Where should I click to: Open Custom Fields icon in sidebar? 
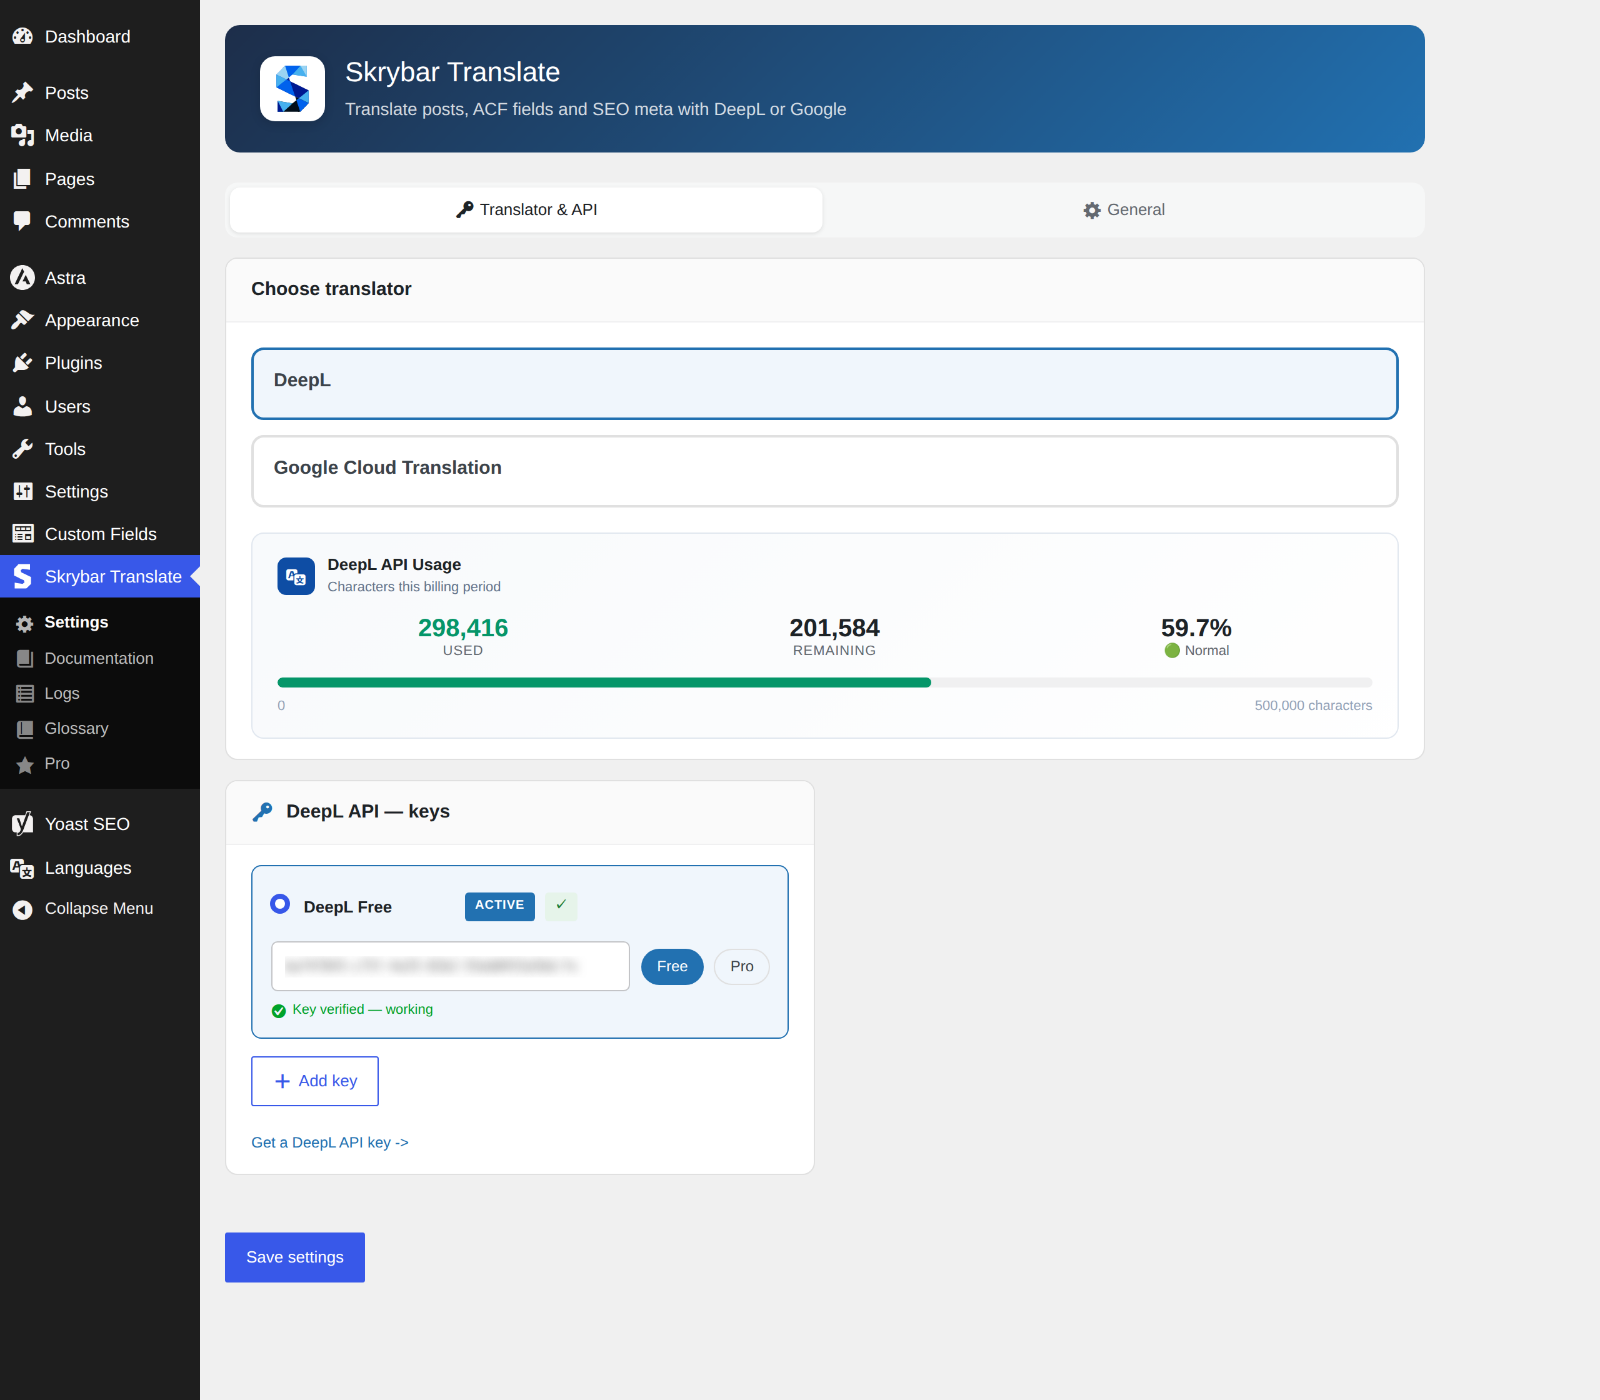click(22, 534)
